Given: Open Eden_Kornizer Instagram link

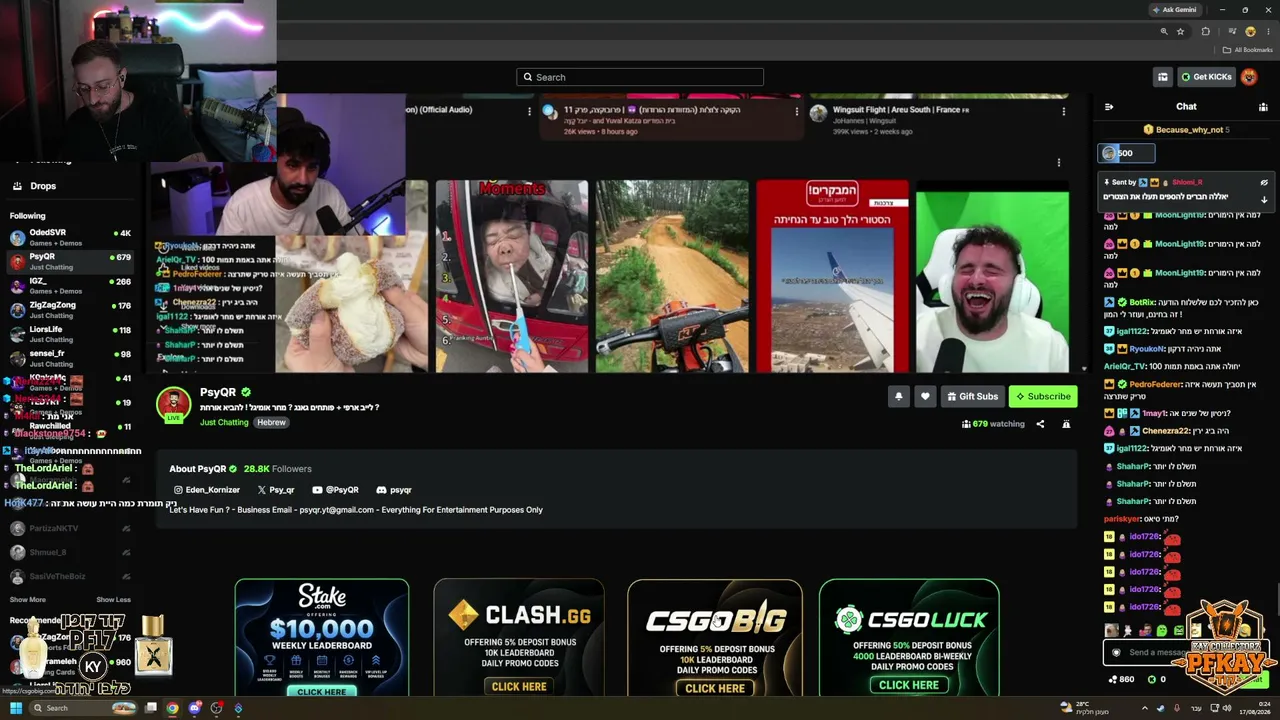Looking at the screenshot, I should (207, 490).
